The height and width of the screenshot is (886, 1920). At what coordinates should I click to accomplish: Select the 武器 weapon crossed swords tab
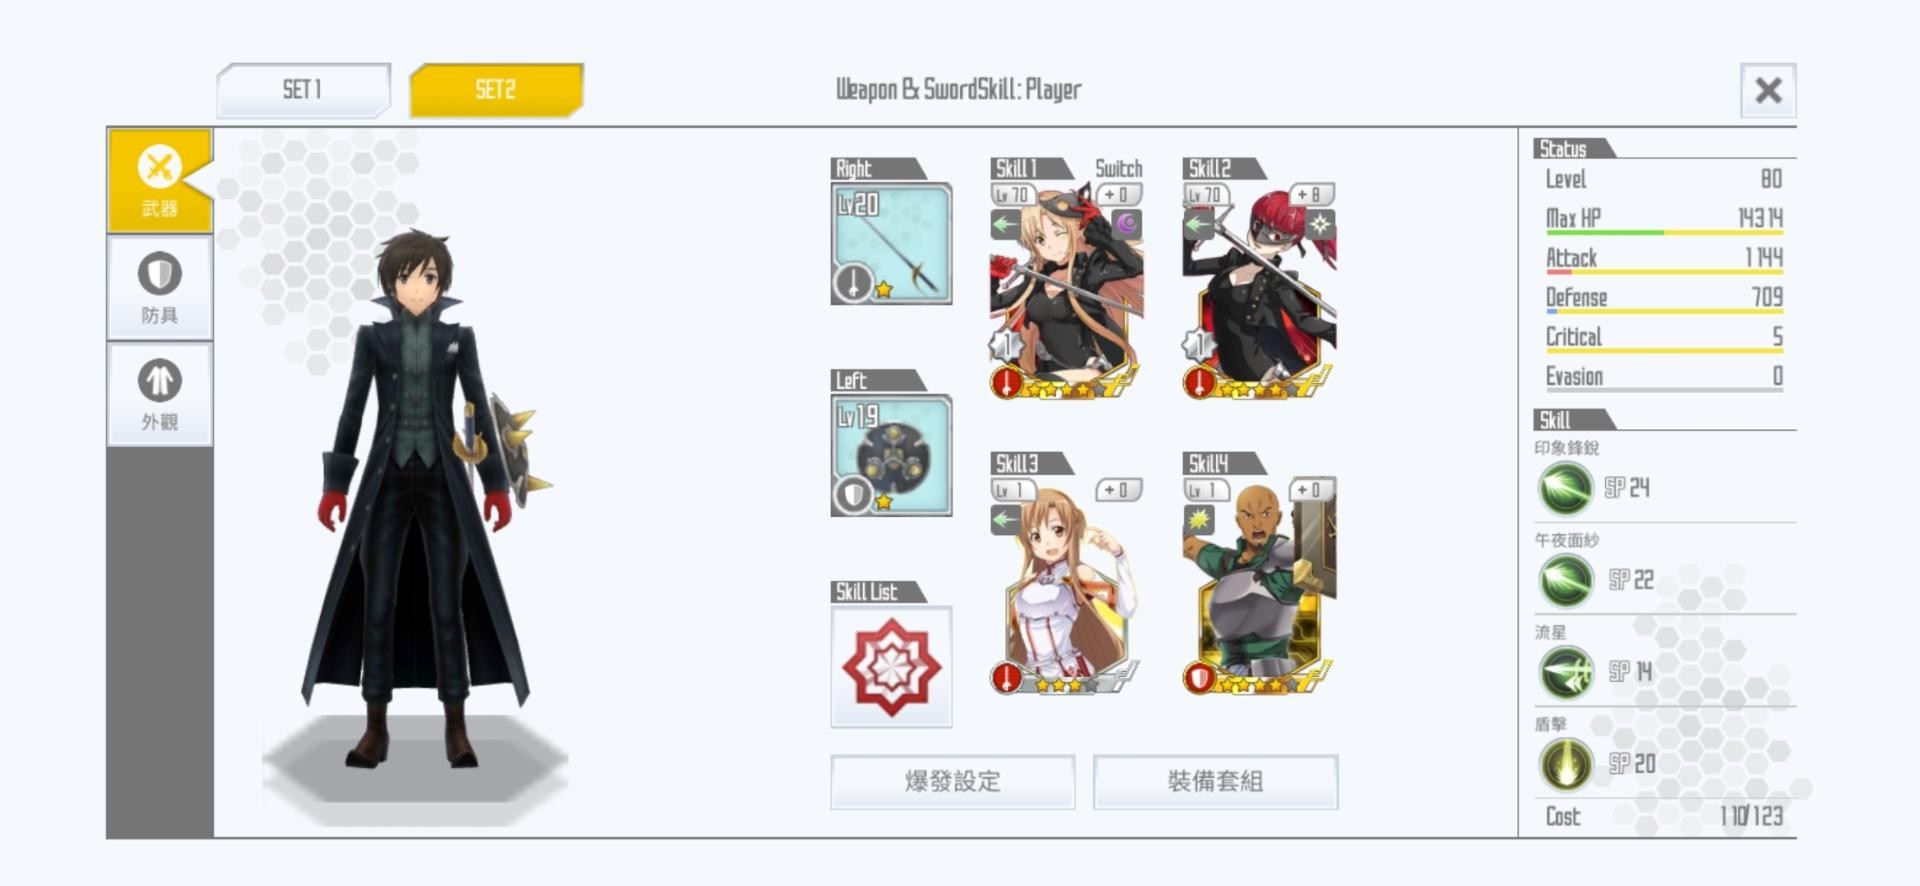point(160,181)
